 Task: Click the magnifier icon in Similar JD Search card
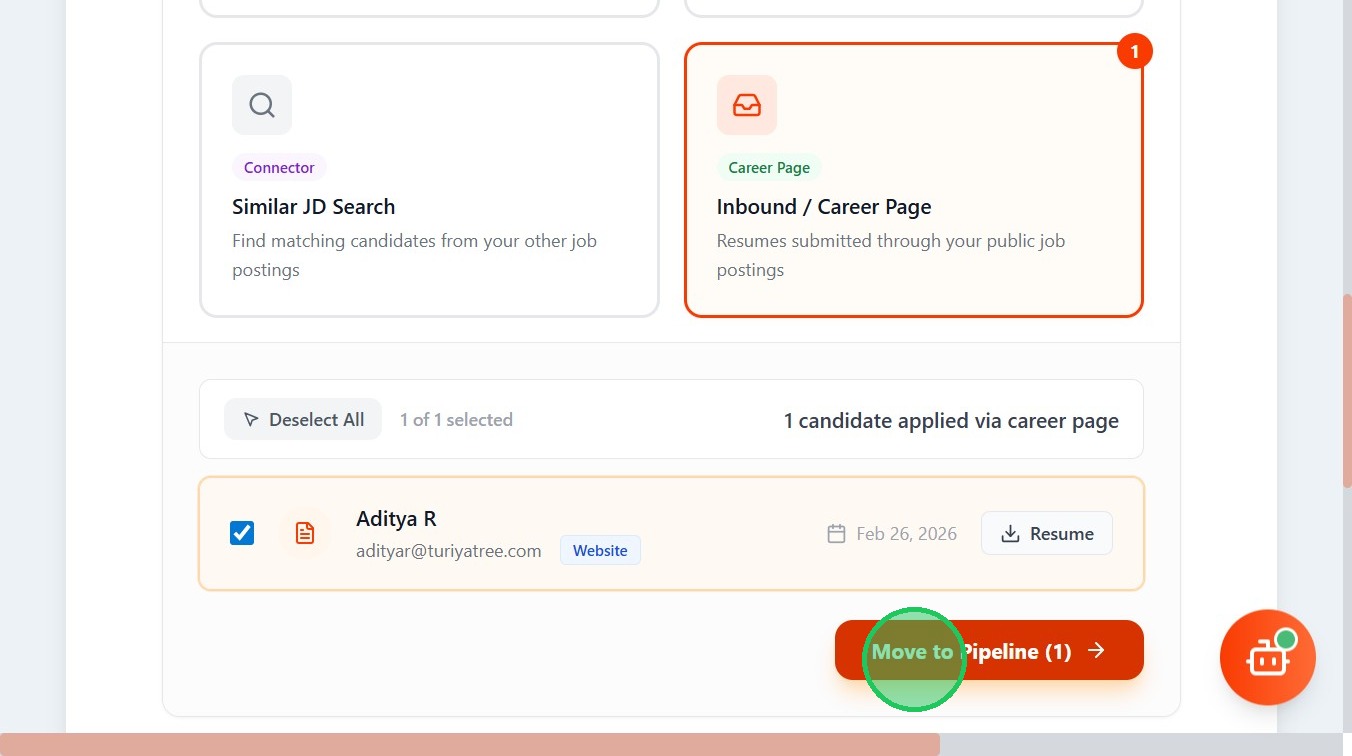[x=262, y=105]
